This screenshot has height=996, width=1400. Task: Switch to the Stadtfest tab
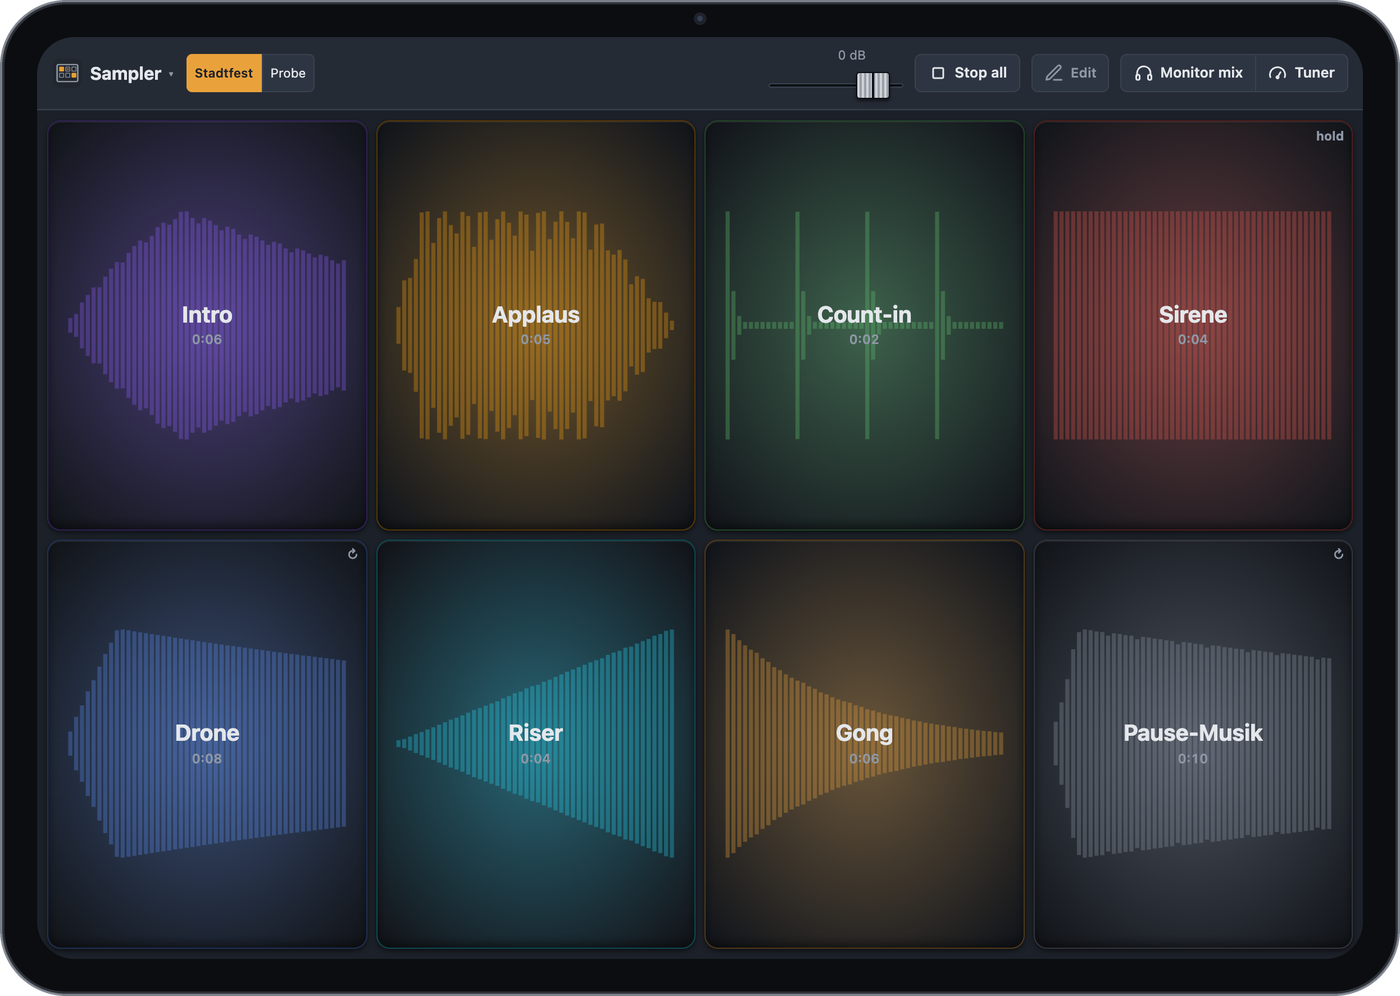tap(224, 73)
